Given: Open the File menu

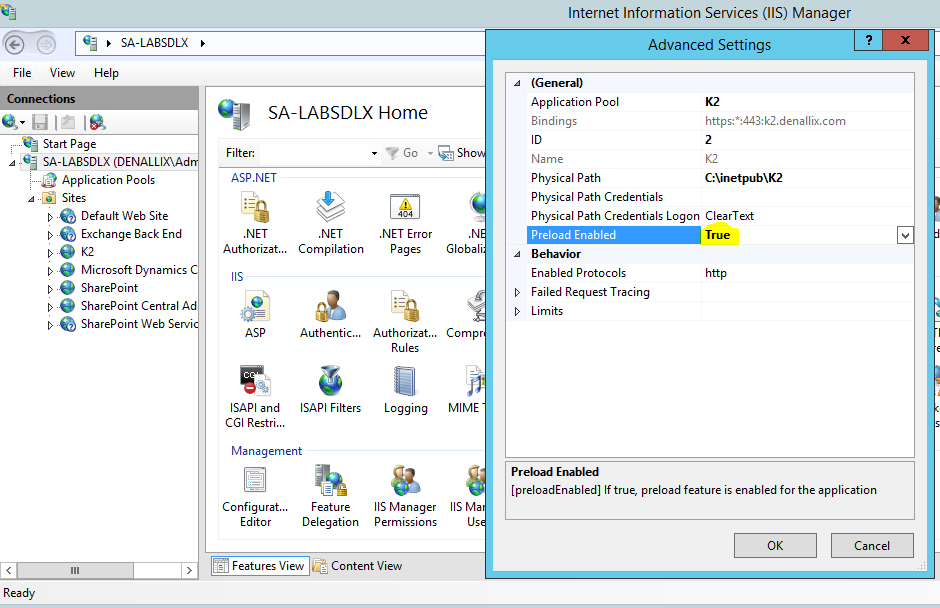Looking at the screenshot, I should [22, 73].
